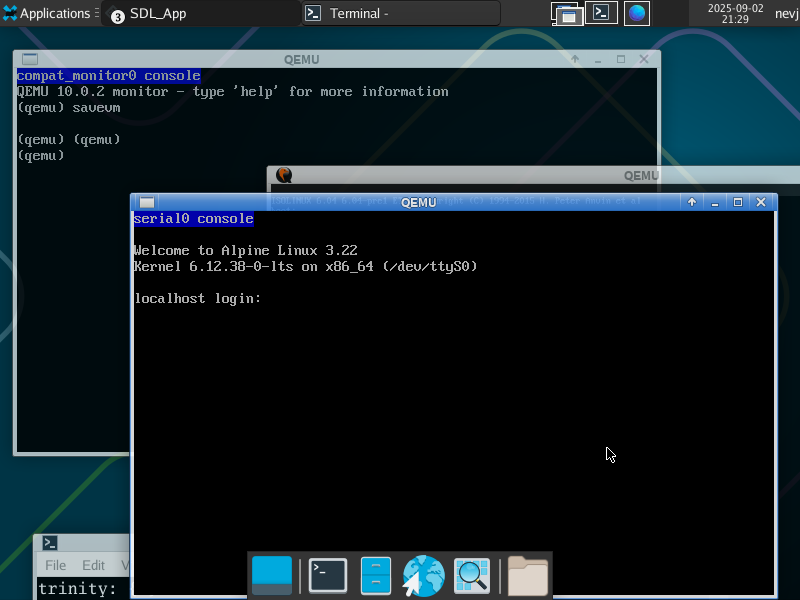Switch to Terminal taskbar entry
This screenshot has height=600, width=800.
401,13
